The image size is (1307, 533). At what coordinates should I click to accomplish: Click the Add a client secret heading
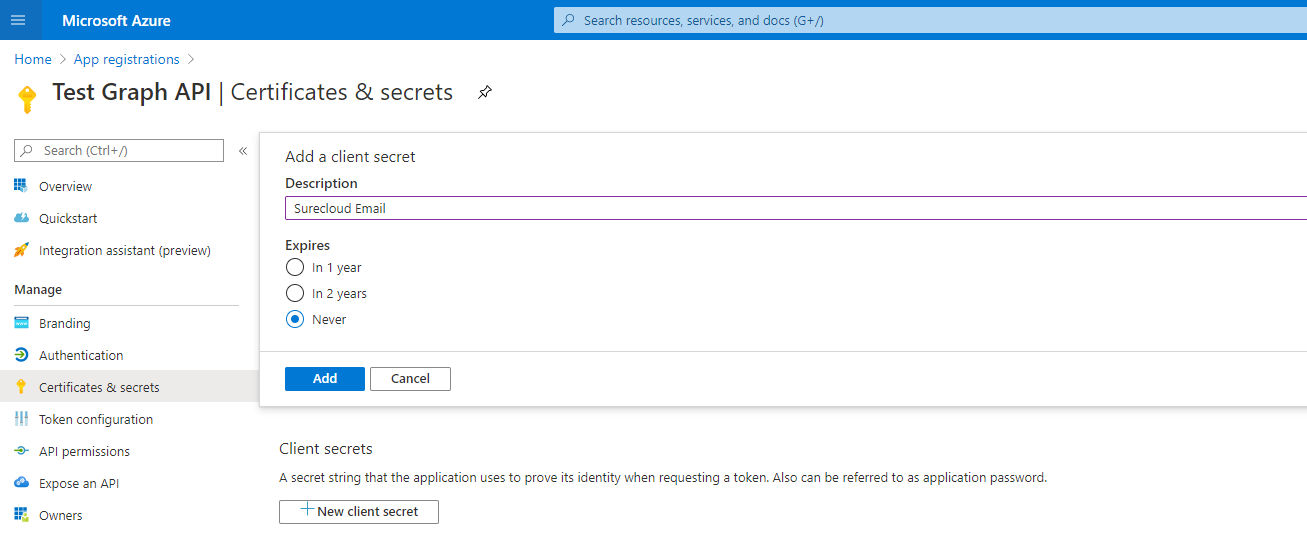tap(350, 156)
